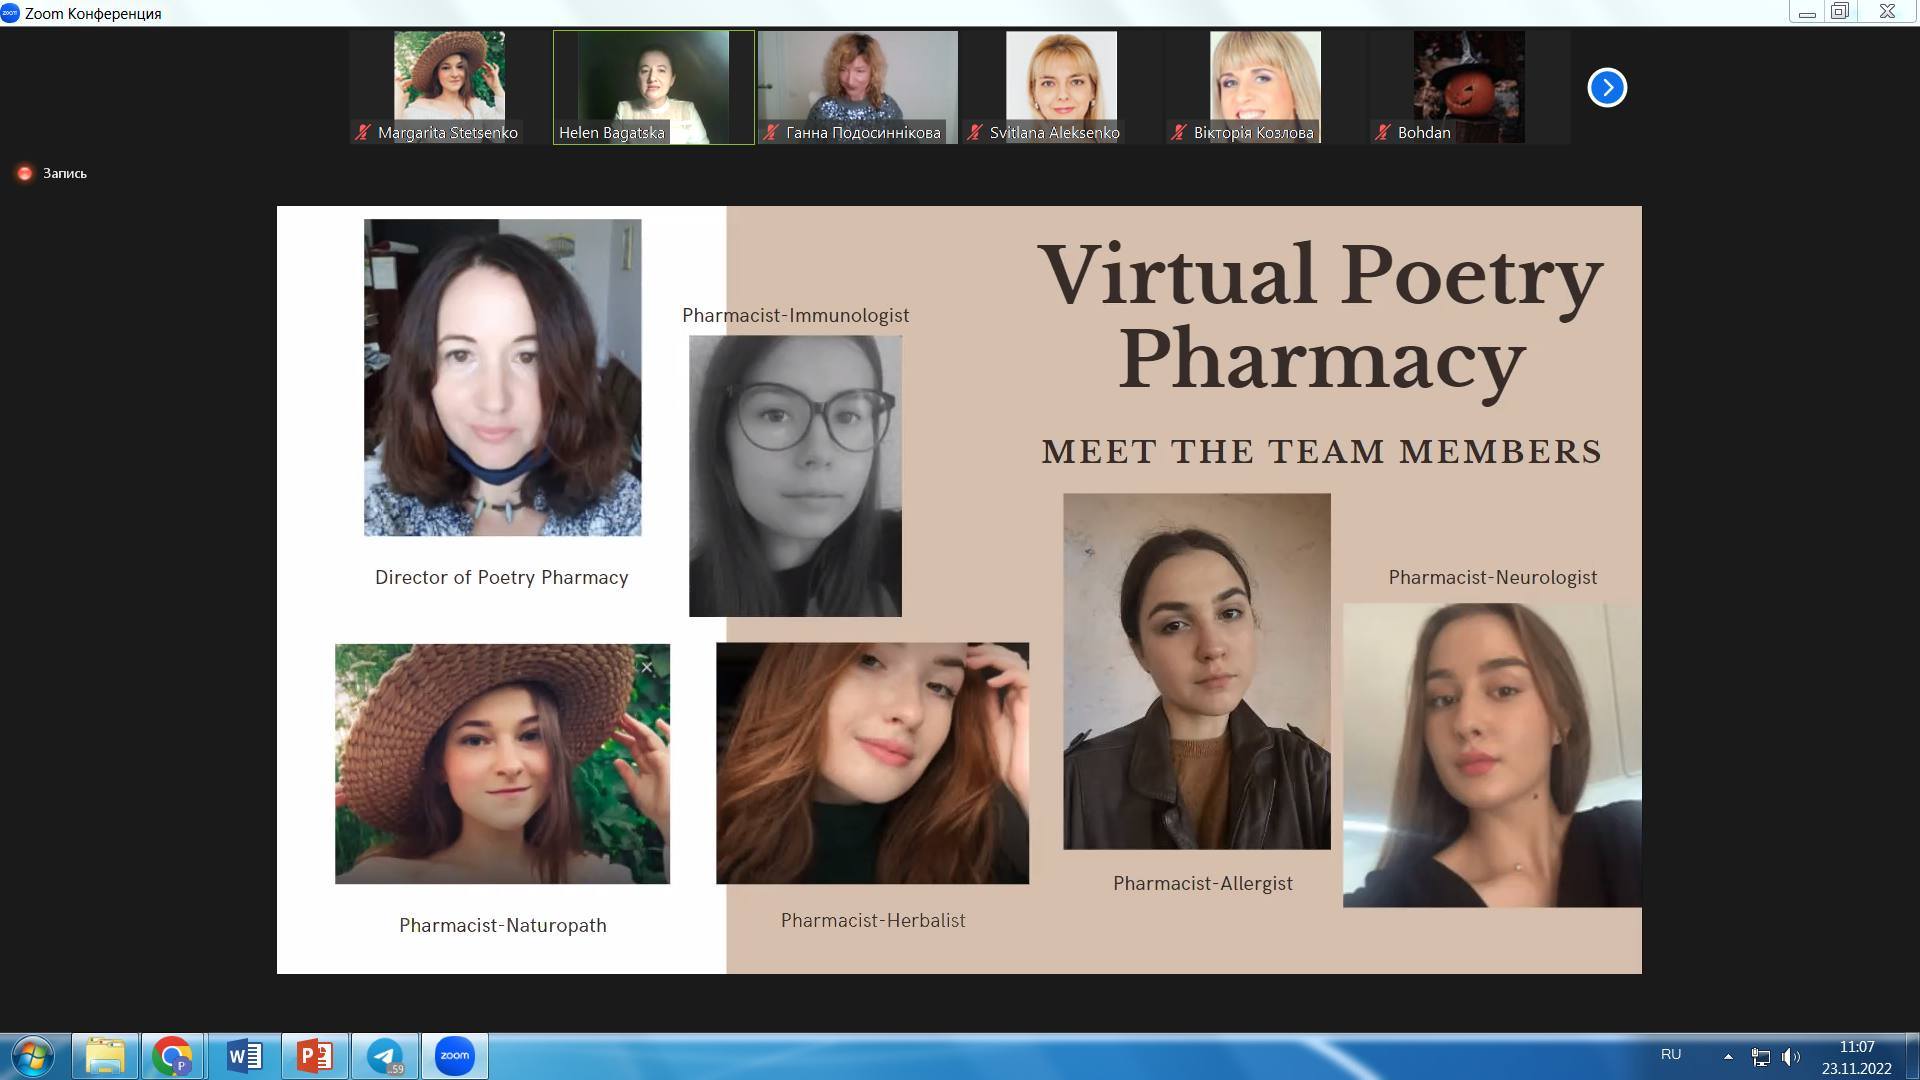Viewport: 1920px width, 1080px height.
Task: Click Svitlana Aleksenko's muted microphone icon
Action: [975, 132]
